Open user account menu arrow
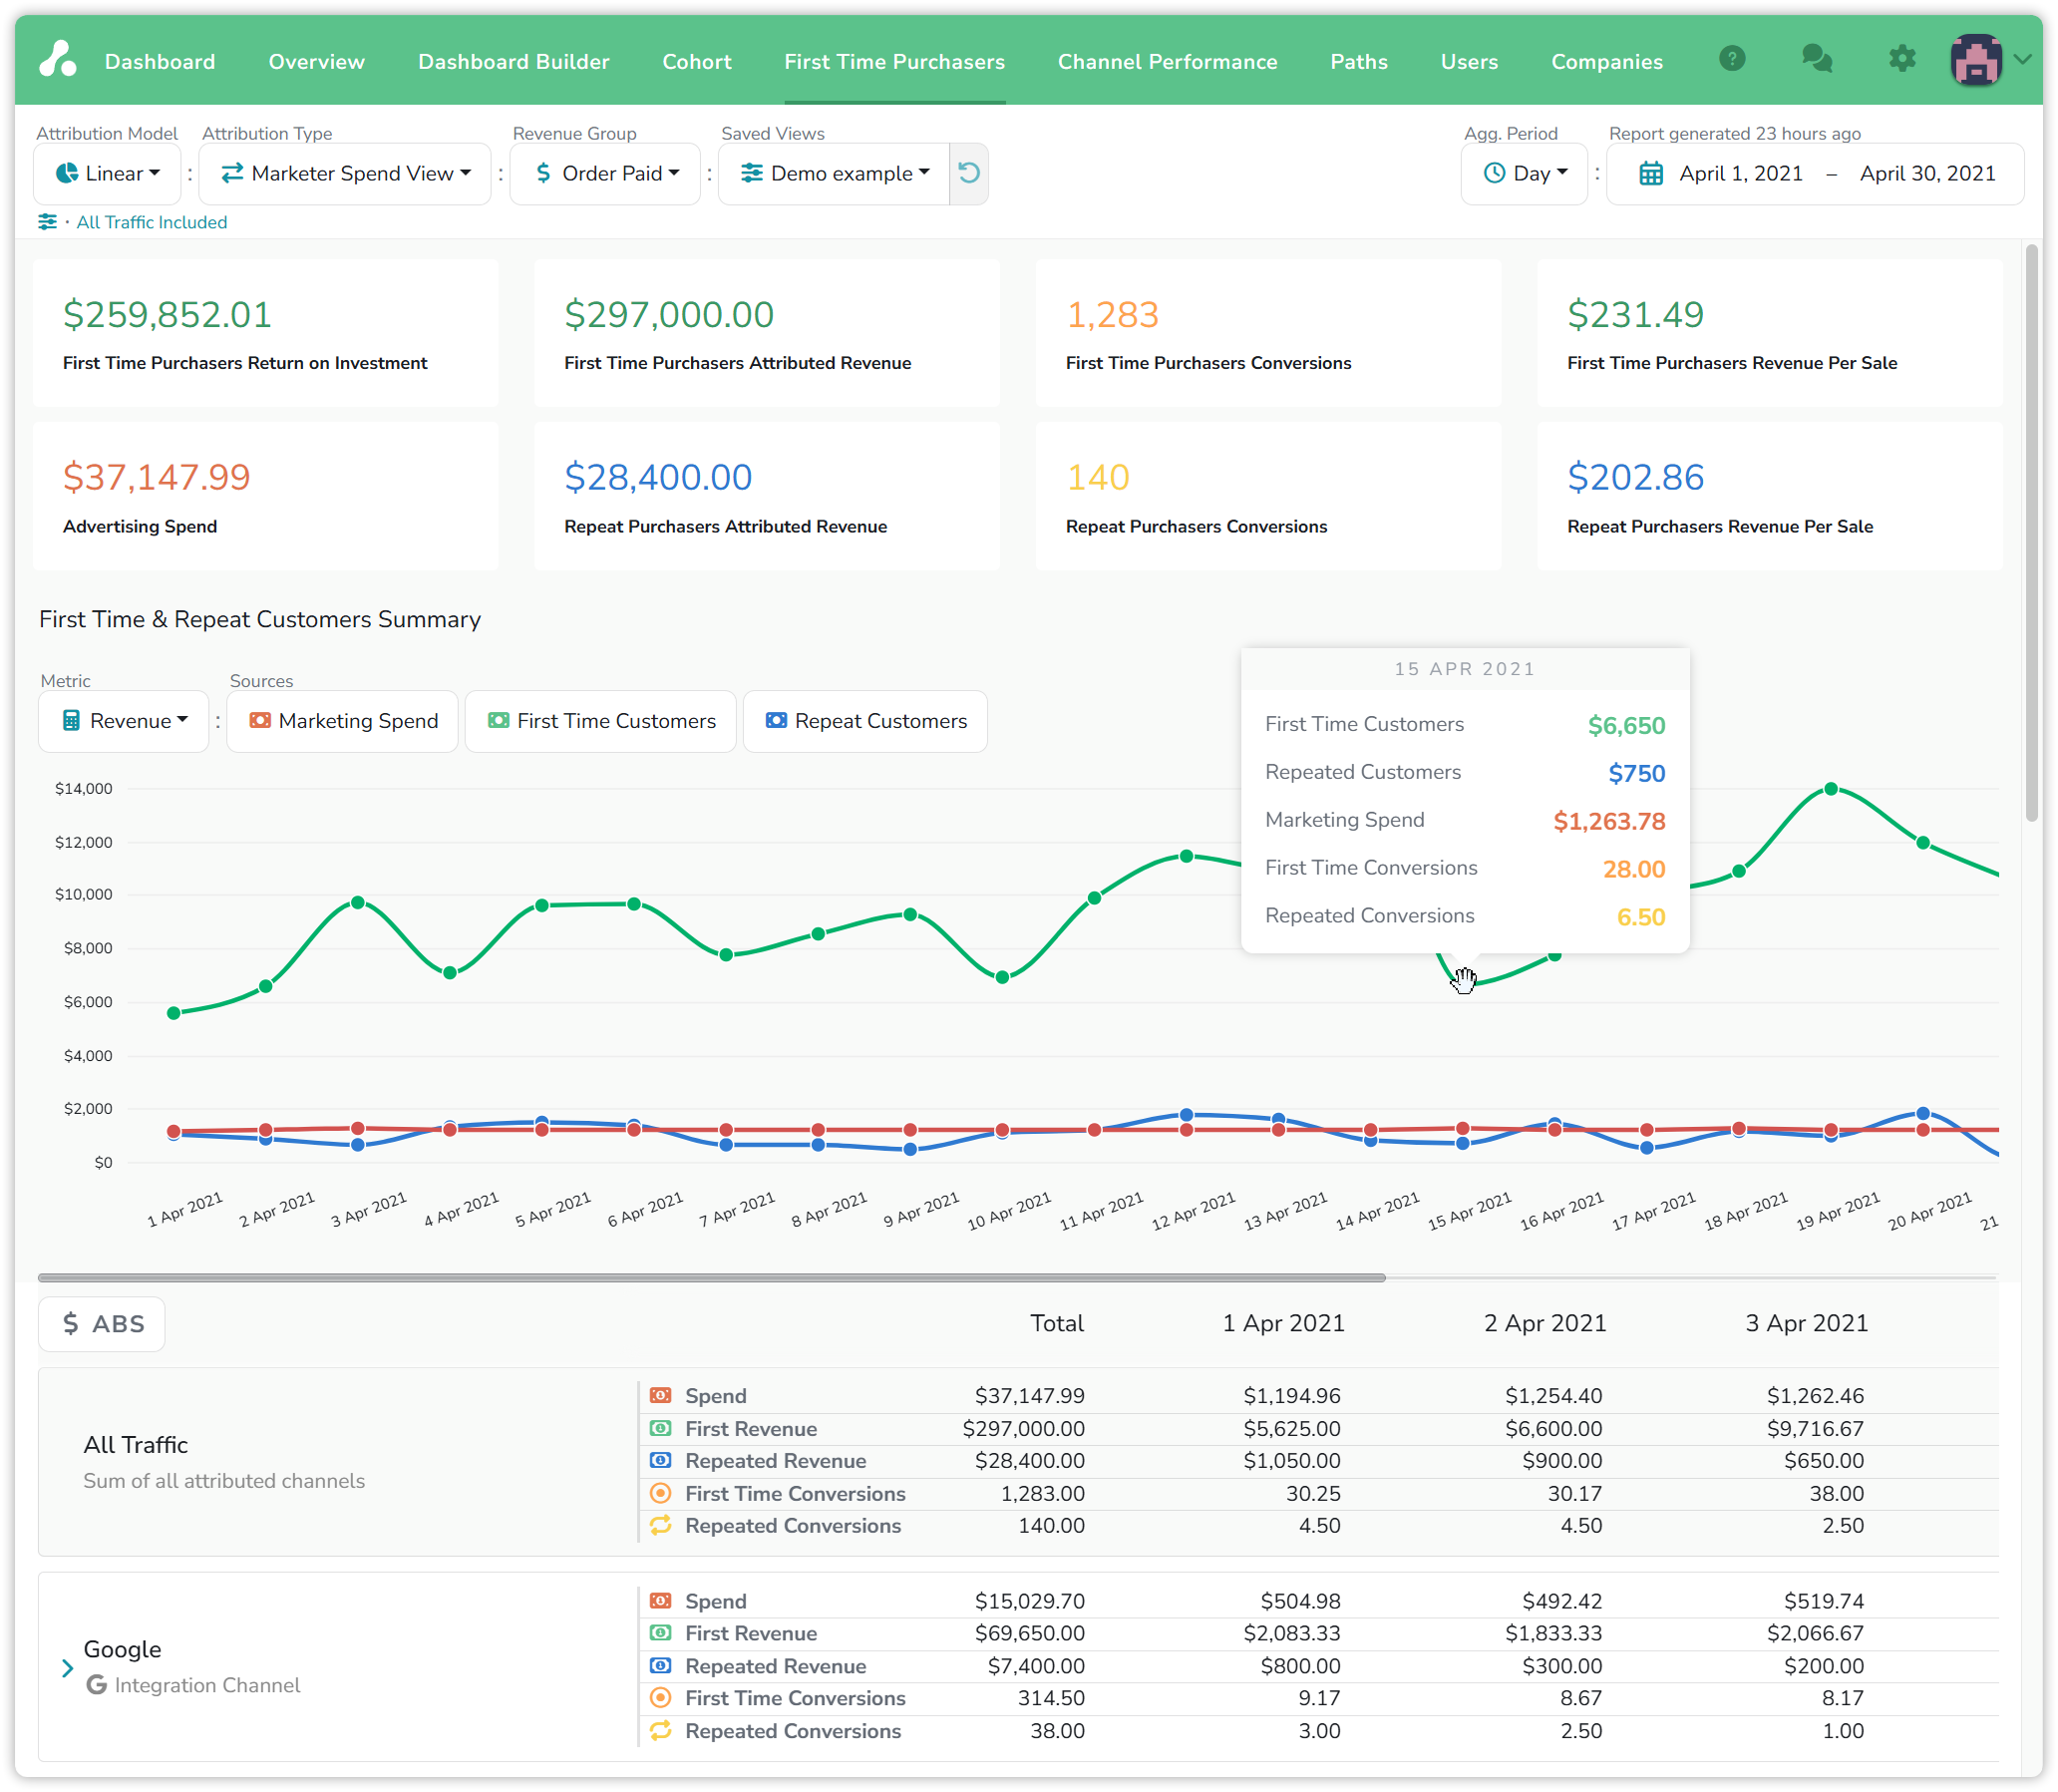This screenshot has height=1792, width=2058. coord(2022,60)
